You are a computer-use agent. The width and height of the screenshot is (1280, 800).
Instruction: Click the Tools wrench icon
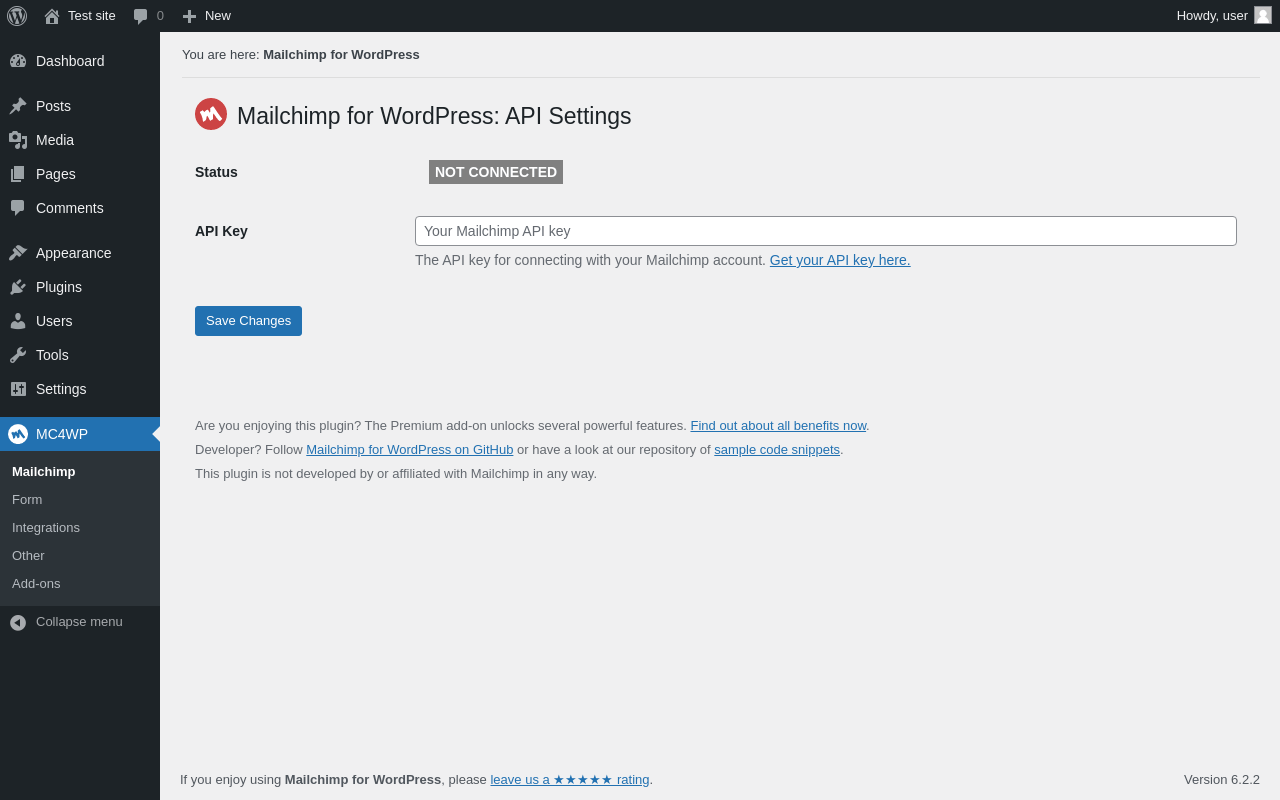coord(18,355)
